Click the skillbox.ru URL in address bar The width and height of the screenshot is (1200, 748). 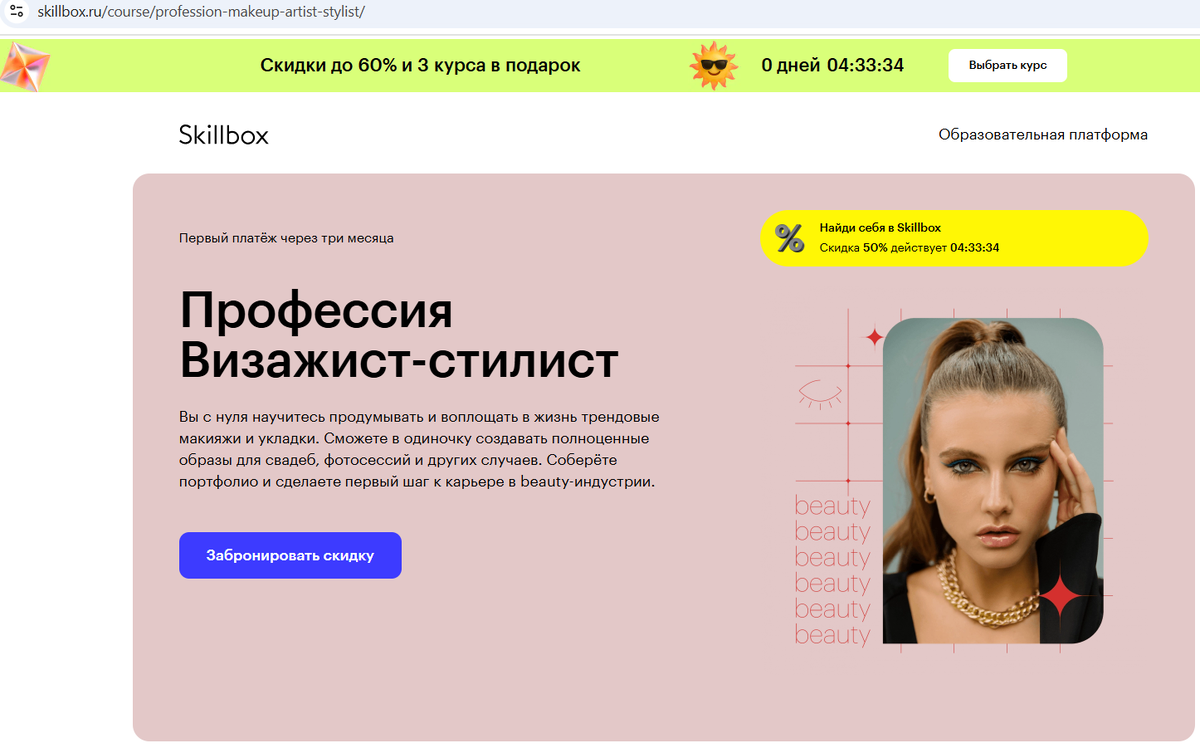pyautogui.click(x=201, y=12)
